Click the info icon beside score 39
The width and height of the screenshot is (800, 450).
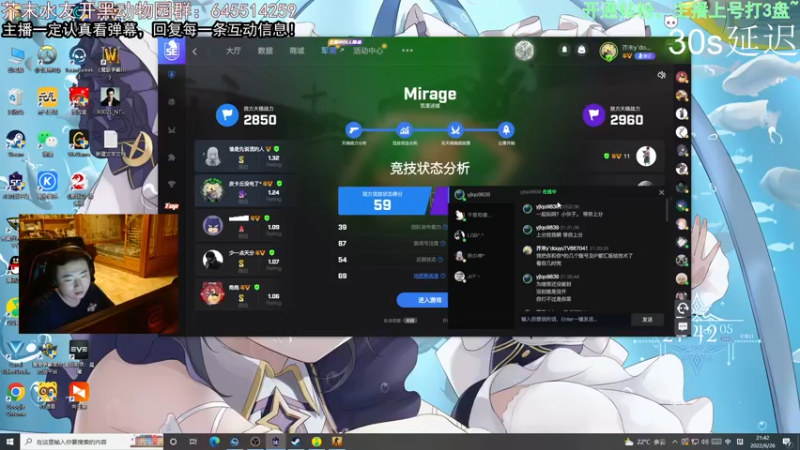(445, 228)
